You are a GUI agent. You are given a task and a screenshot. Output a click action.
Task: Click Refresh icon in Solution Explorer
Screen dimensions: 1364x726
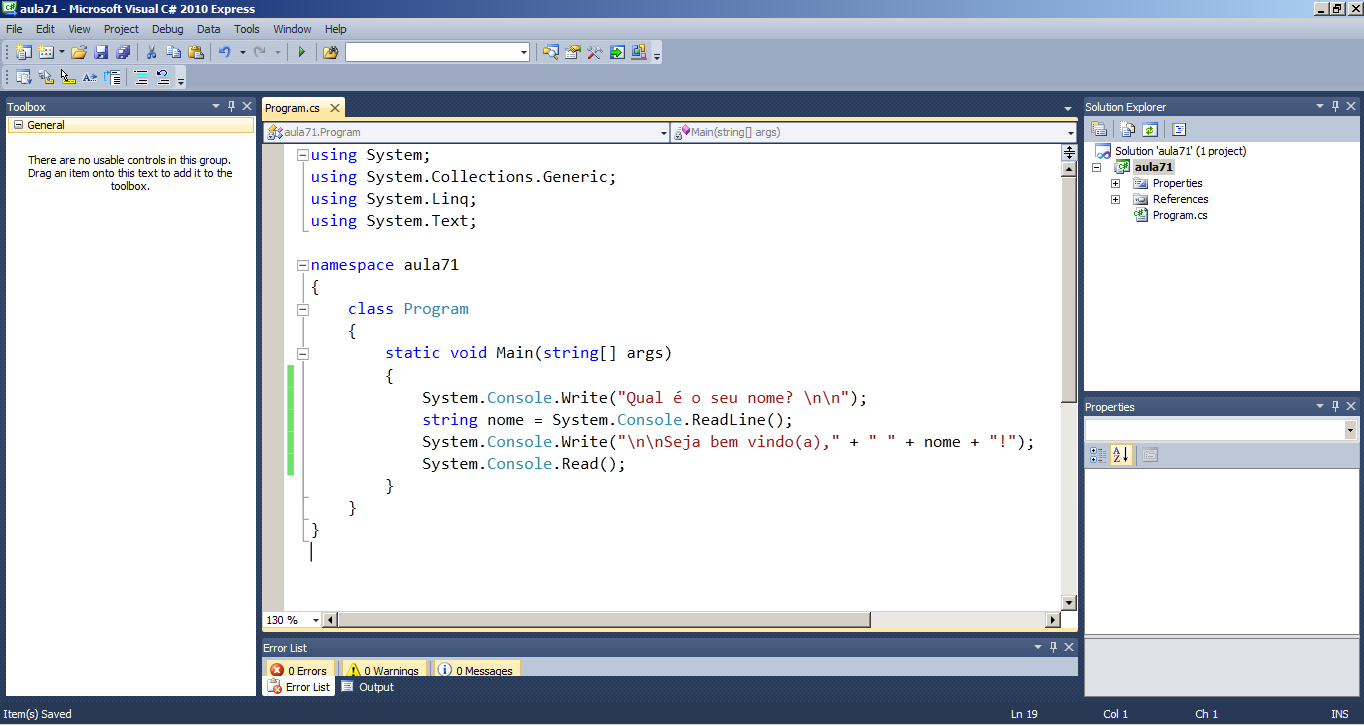point(1150,129)
